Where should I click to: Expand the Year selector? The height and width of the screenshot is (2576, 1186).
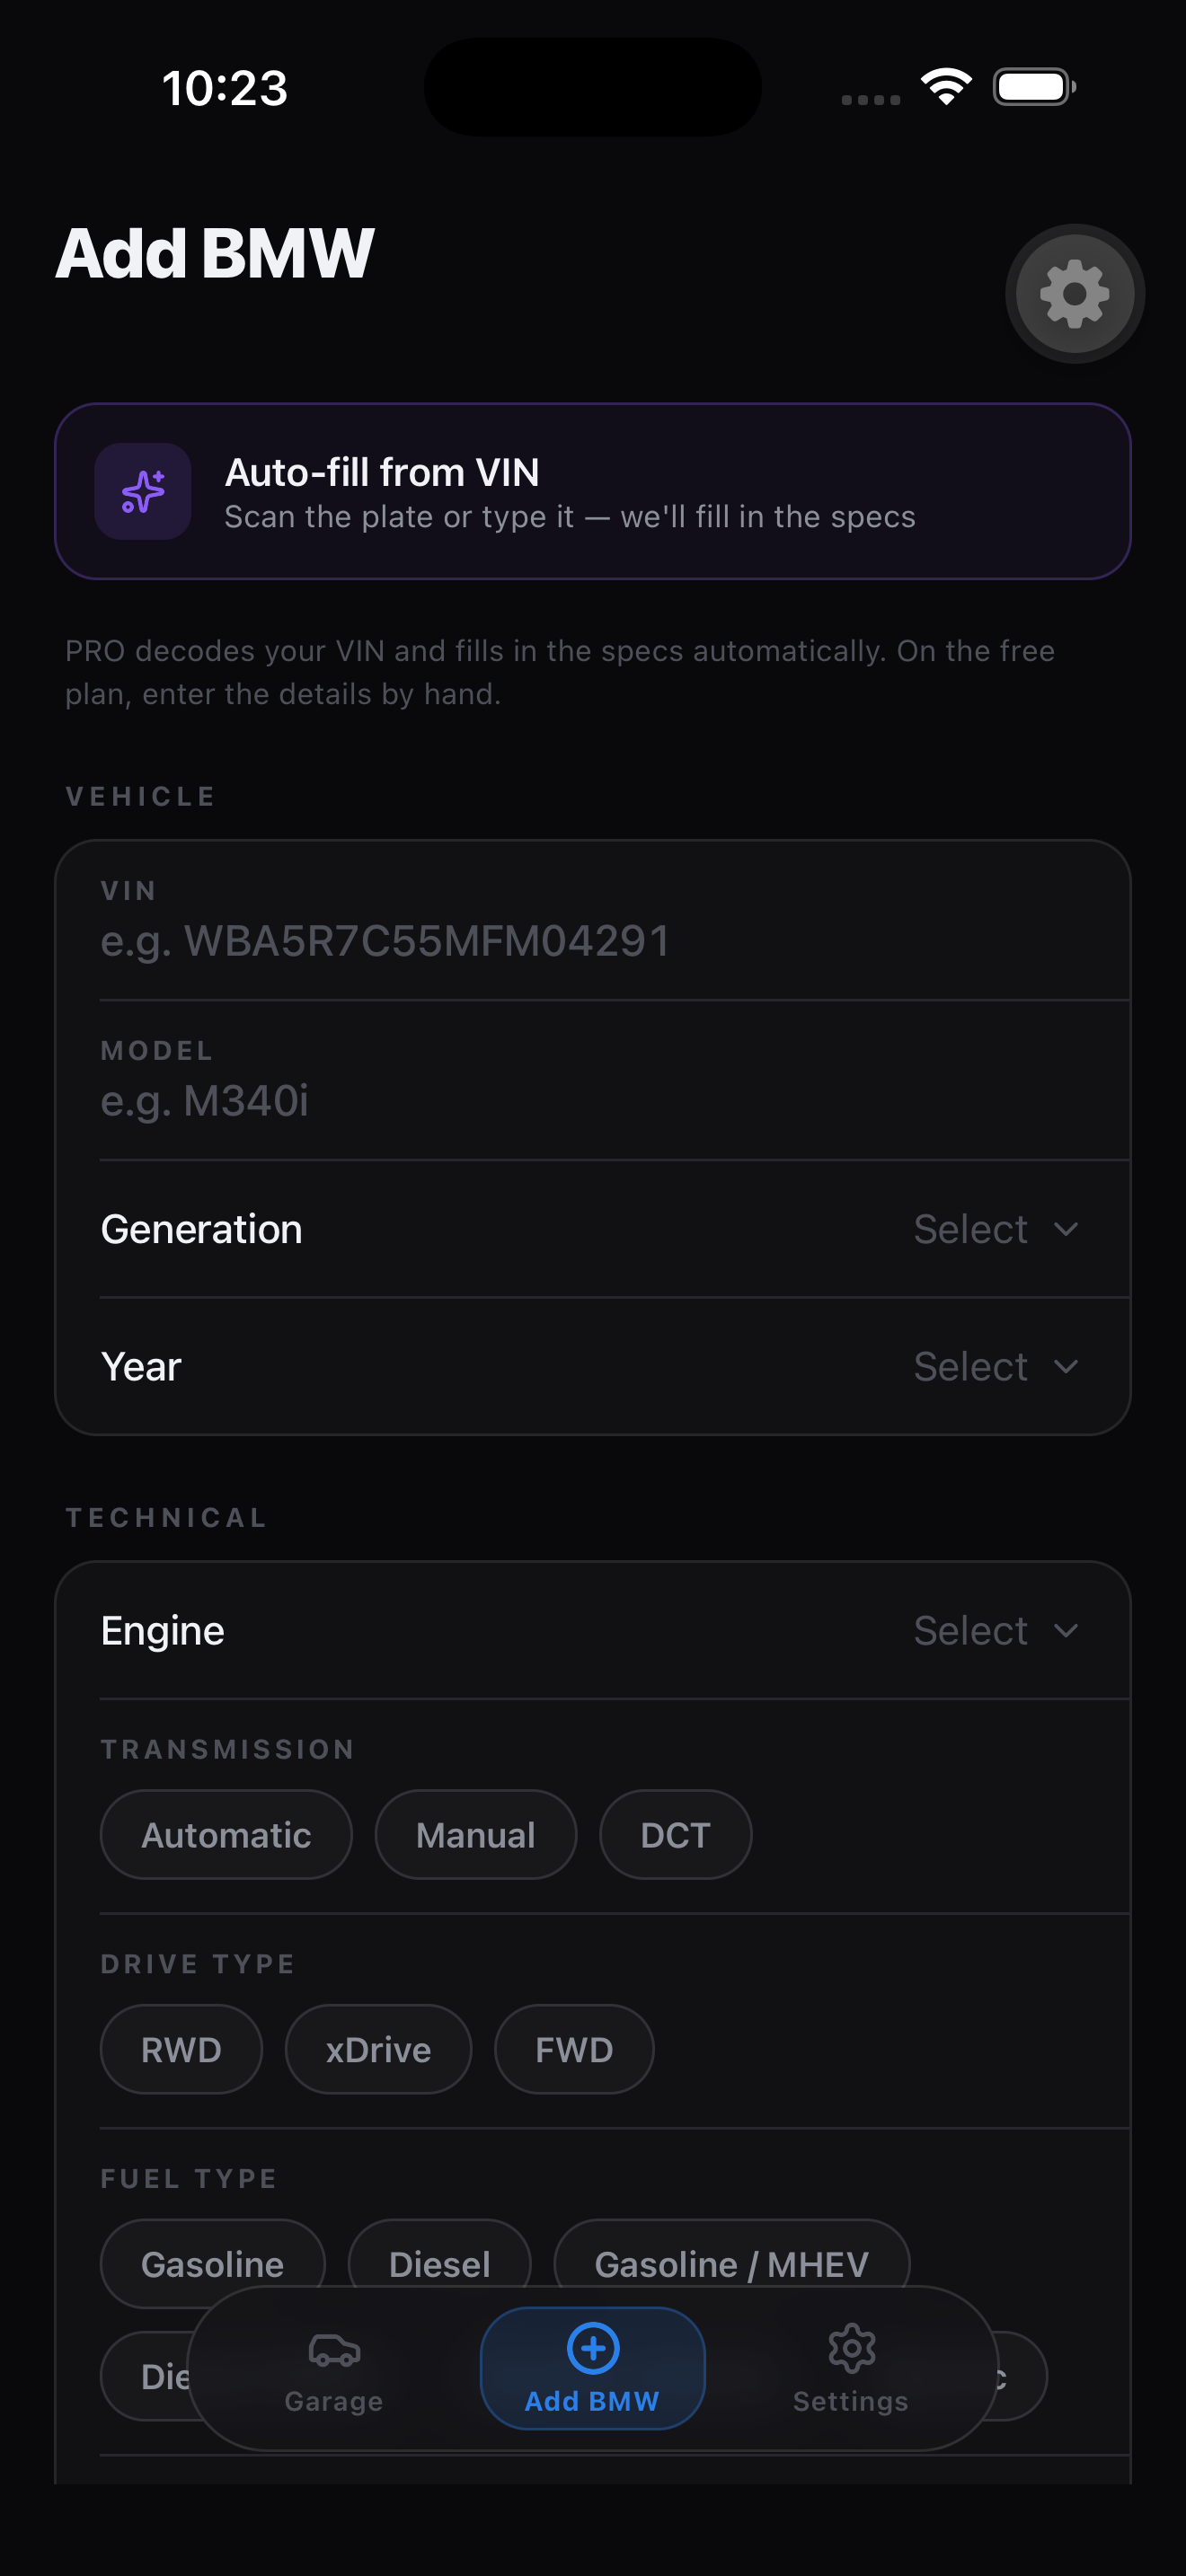[x=592, y=1367]
